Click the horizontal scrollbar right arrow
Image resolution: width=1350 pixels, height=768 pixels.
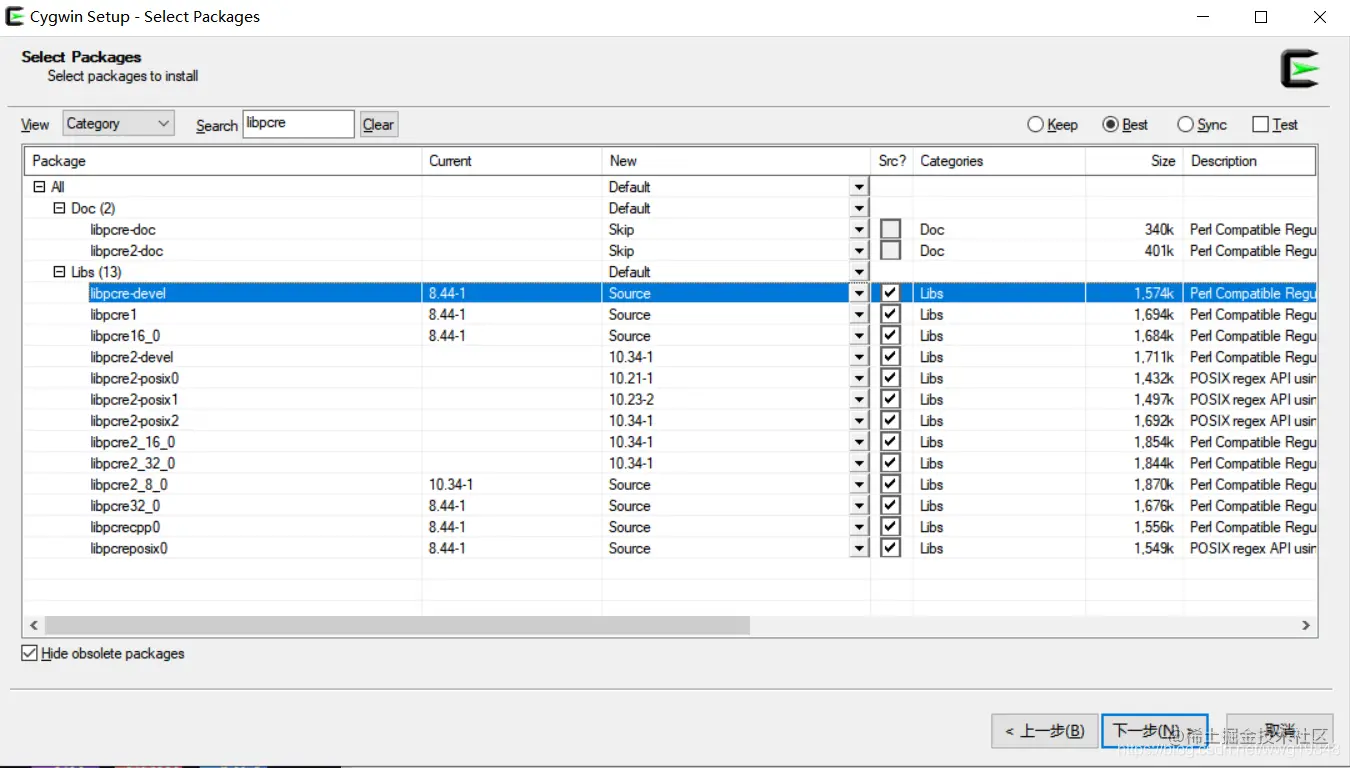1306,625
